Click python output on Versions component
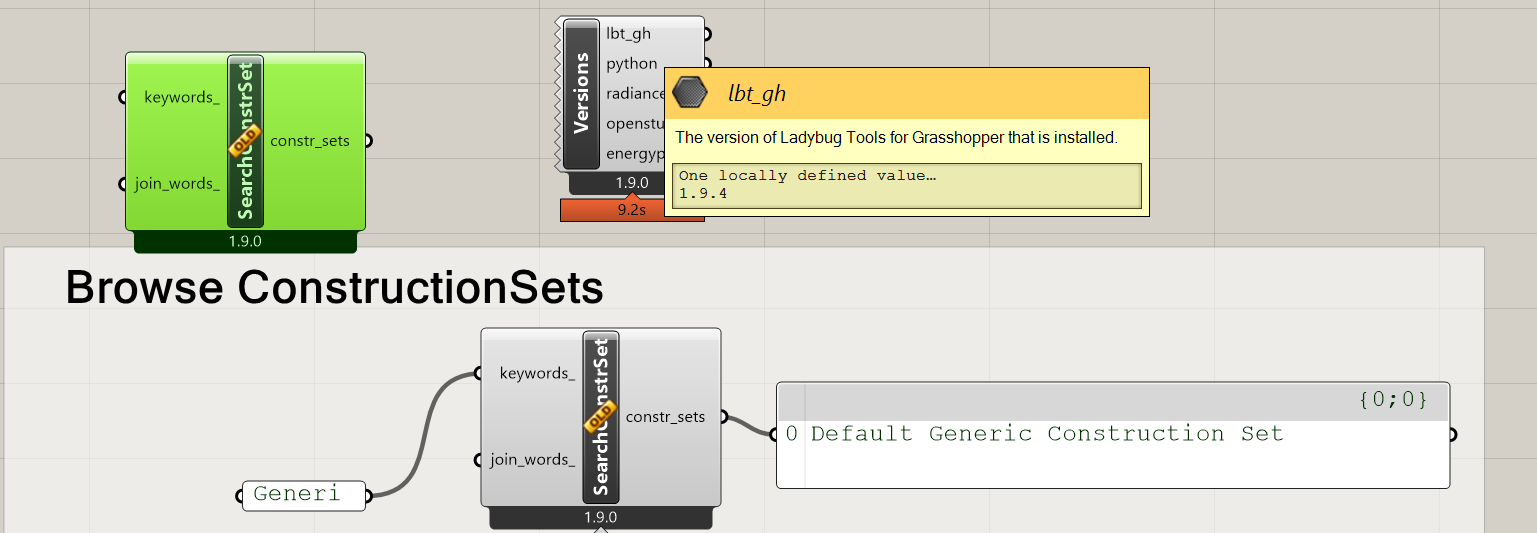Screen dimensions: 1537x533 (632, 63)
